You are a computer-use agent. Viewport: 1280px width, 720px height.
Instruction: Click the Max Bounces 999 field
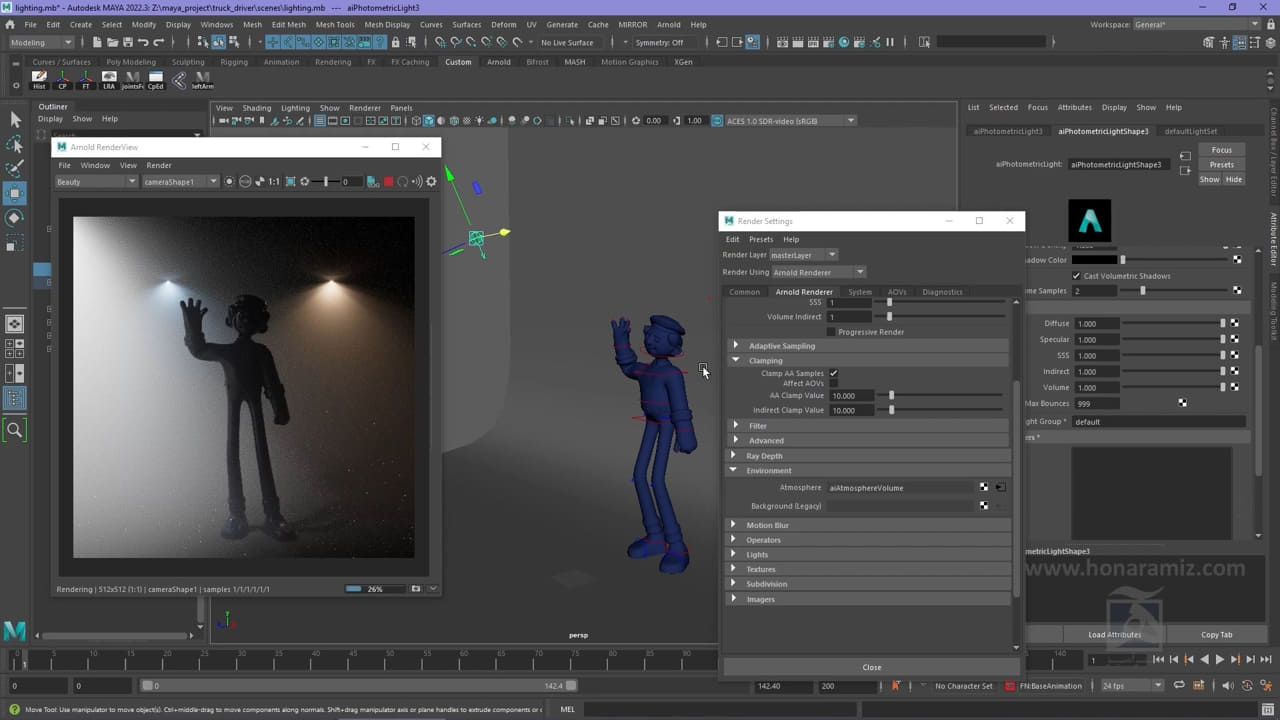coord(1097,404)
